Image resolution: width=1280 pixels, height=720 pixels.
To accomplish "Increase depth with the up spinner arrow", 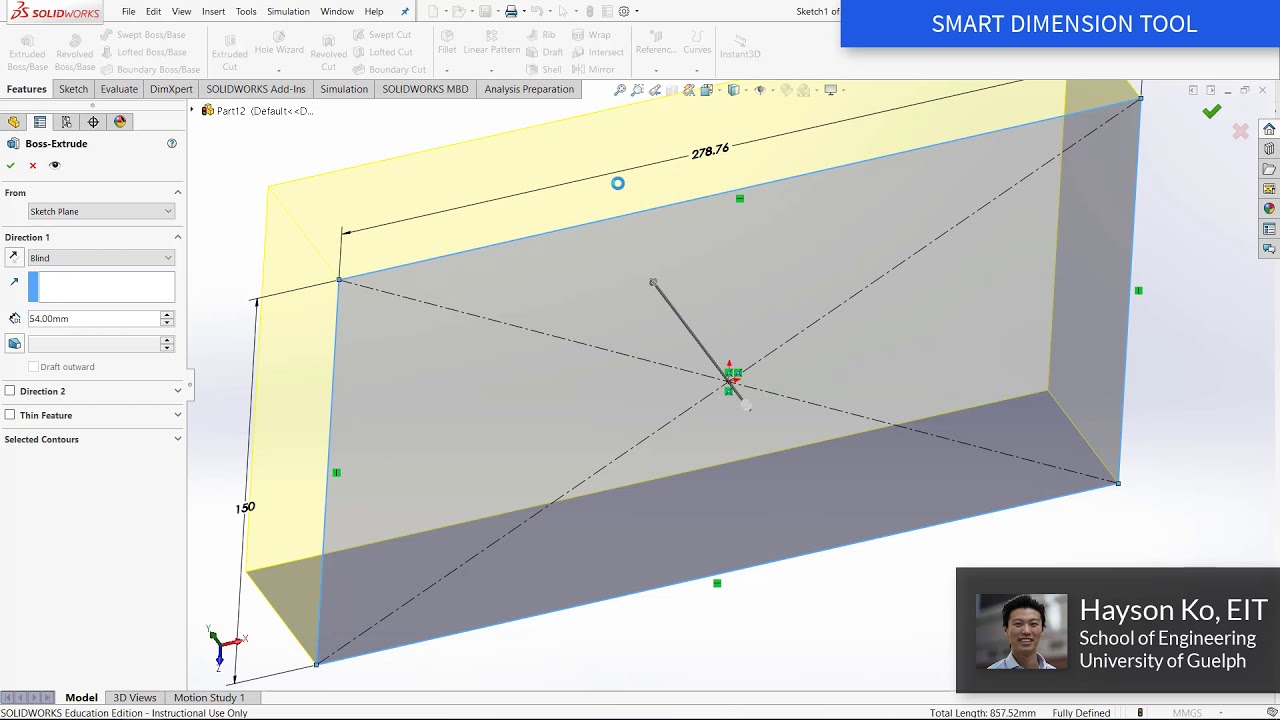I will point(167,315).
